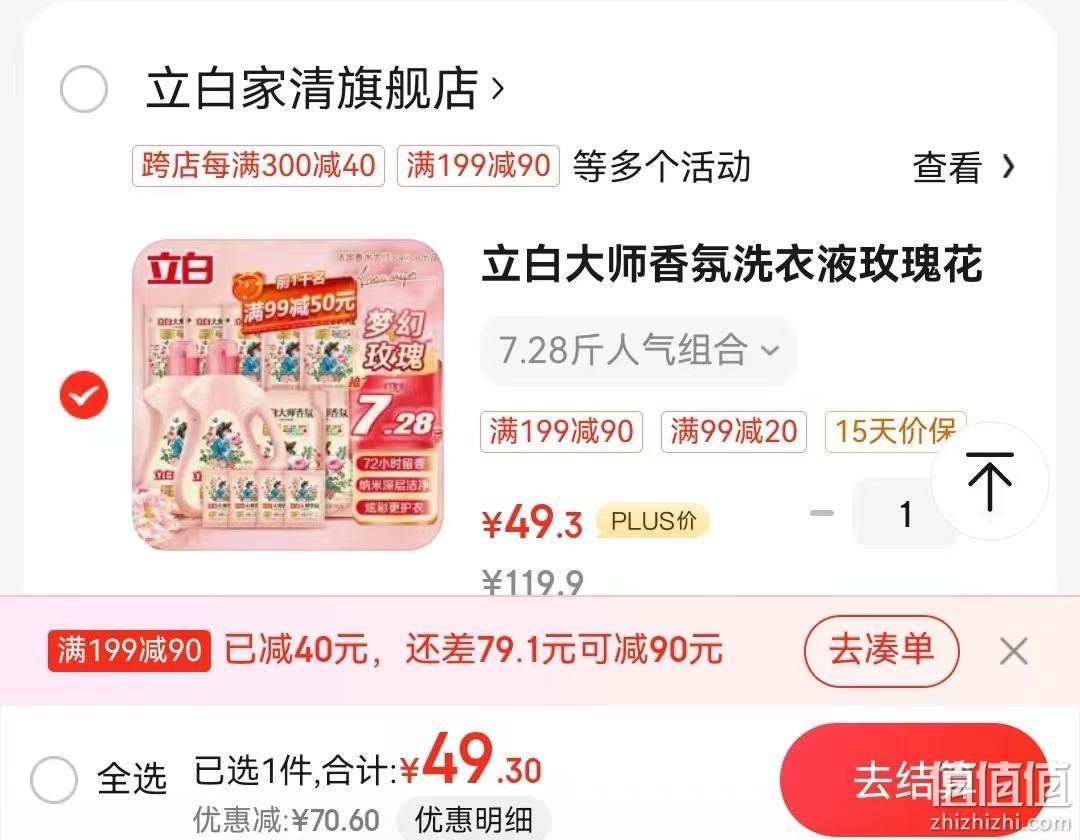Tap the 跨店每满300减40 promotion tag
The height and width of the screenshot is (840, 1080).
click(x=258, y=166)
